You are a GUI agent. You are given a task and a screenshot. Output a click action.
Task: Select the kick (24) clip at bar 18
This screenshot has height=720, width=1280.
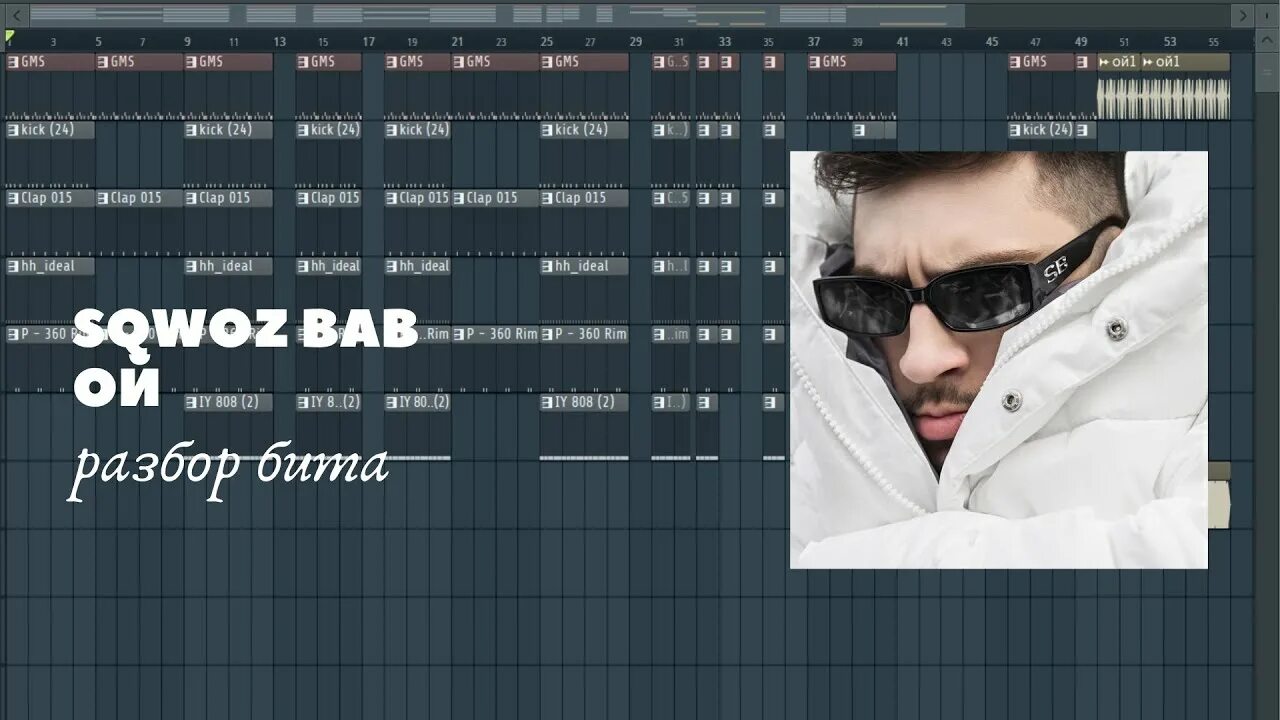pos(418,130)
